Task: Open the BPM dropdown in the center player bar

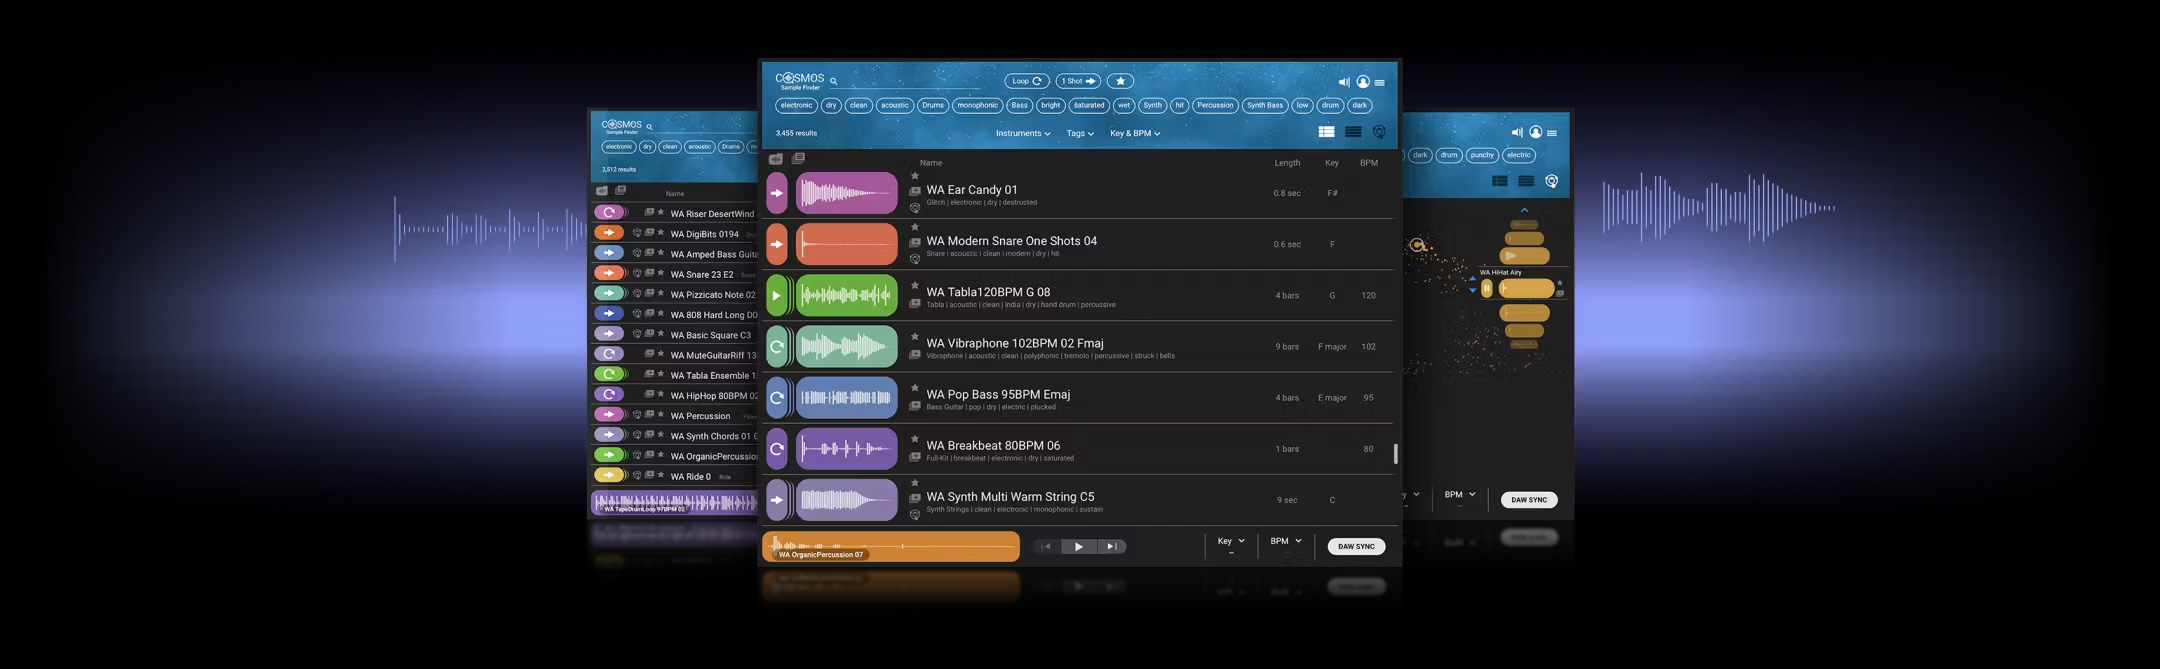Action: click(x=1286, y=541)
